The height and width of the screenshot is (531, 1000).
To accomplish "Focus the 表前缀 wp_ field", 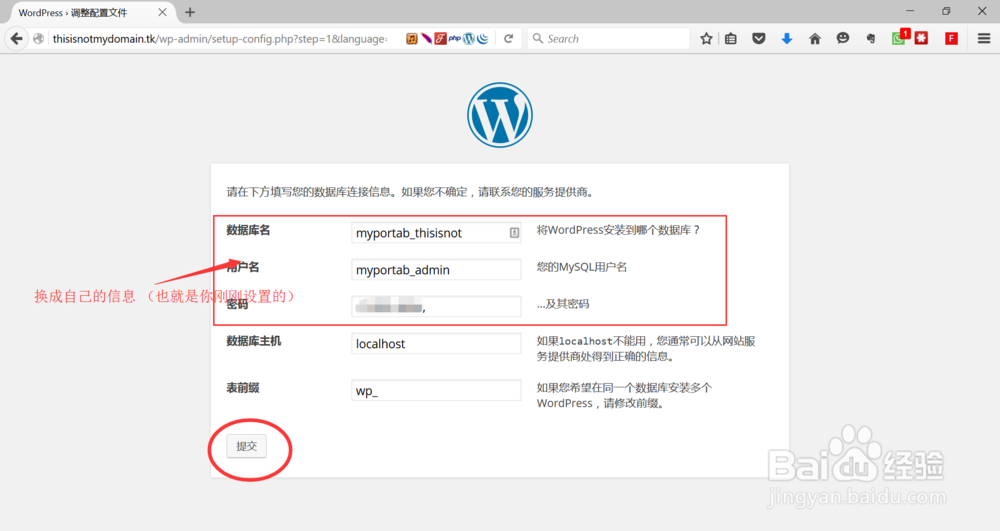I will (436, 391).
